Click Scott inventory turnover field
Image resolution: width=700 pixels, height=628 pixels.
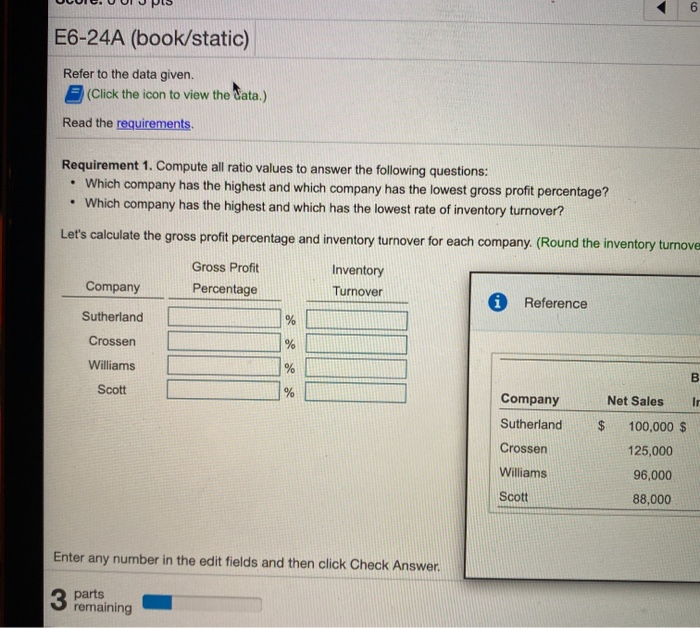[x=355, y=393]
